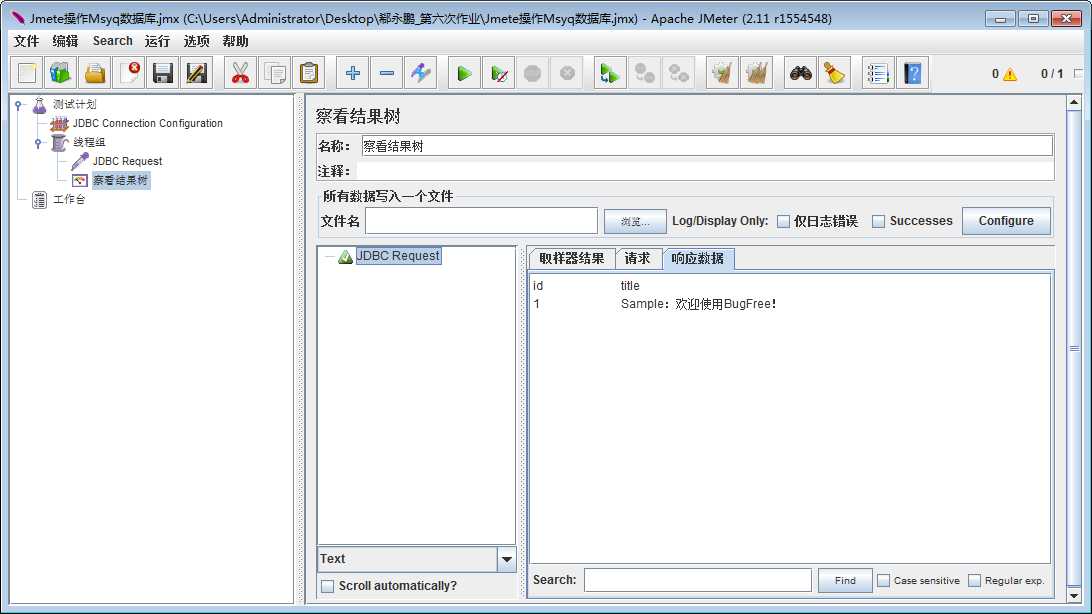Select JDBC Connection Configuration in tree
The image size is (1092, 614).
148,123
